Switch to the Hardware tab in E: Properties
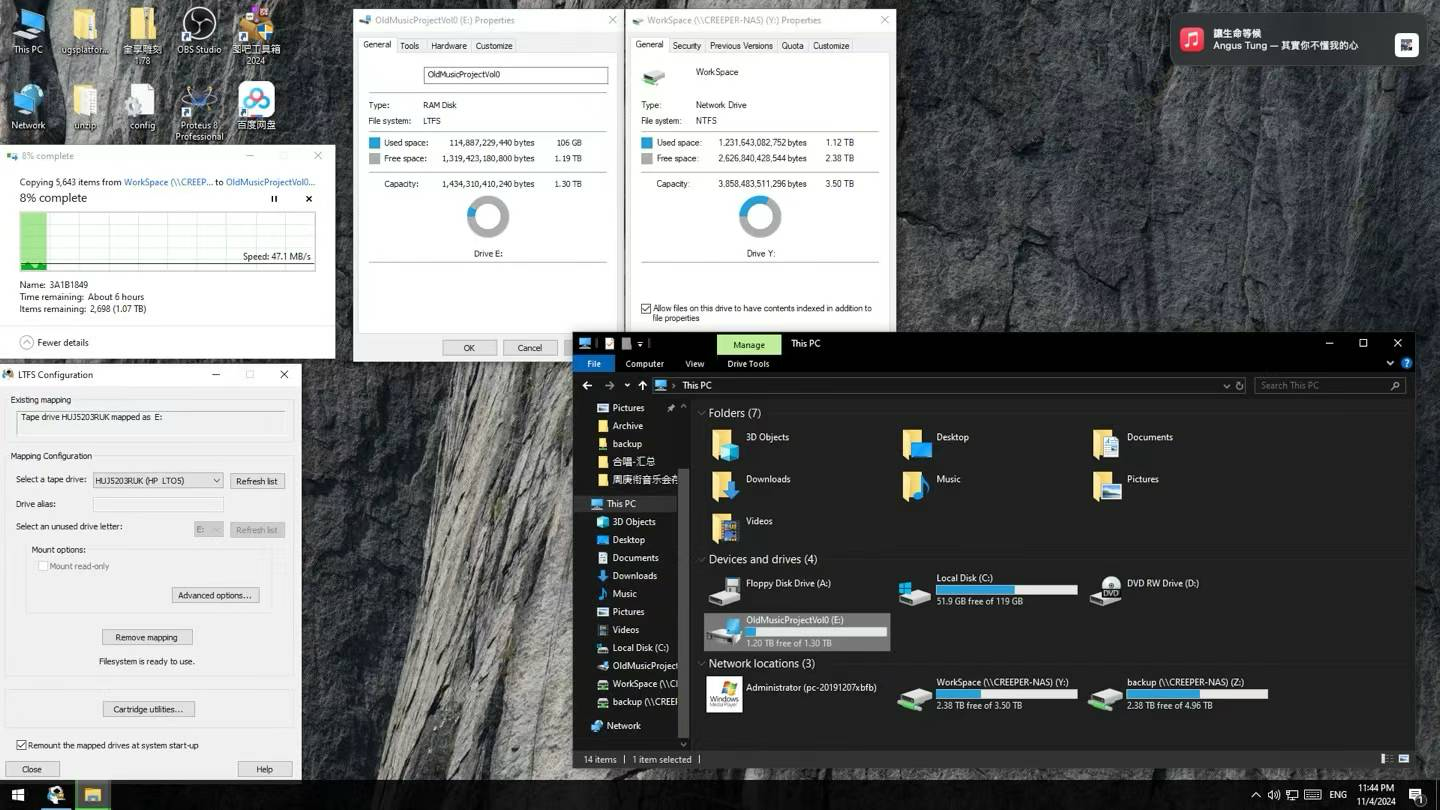 [448, 46]
